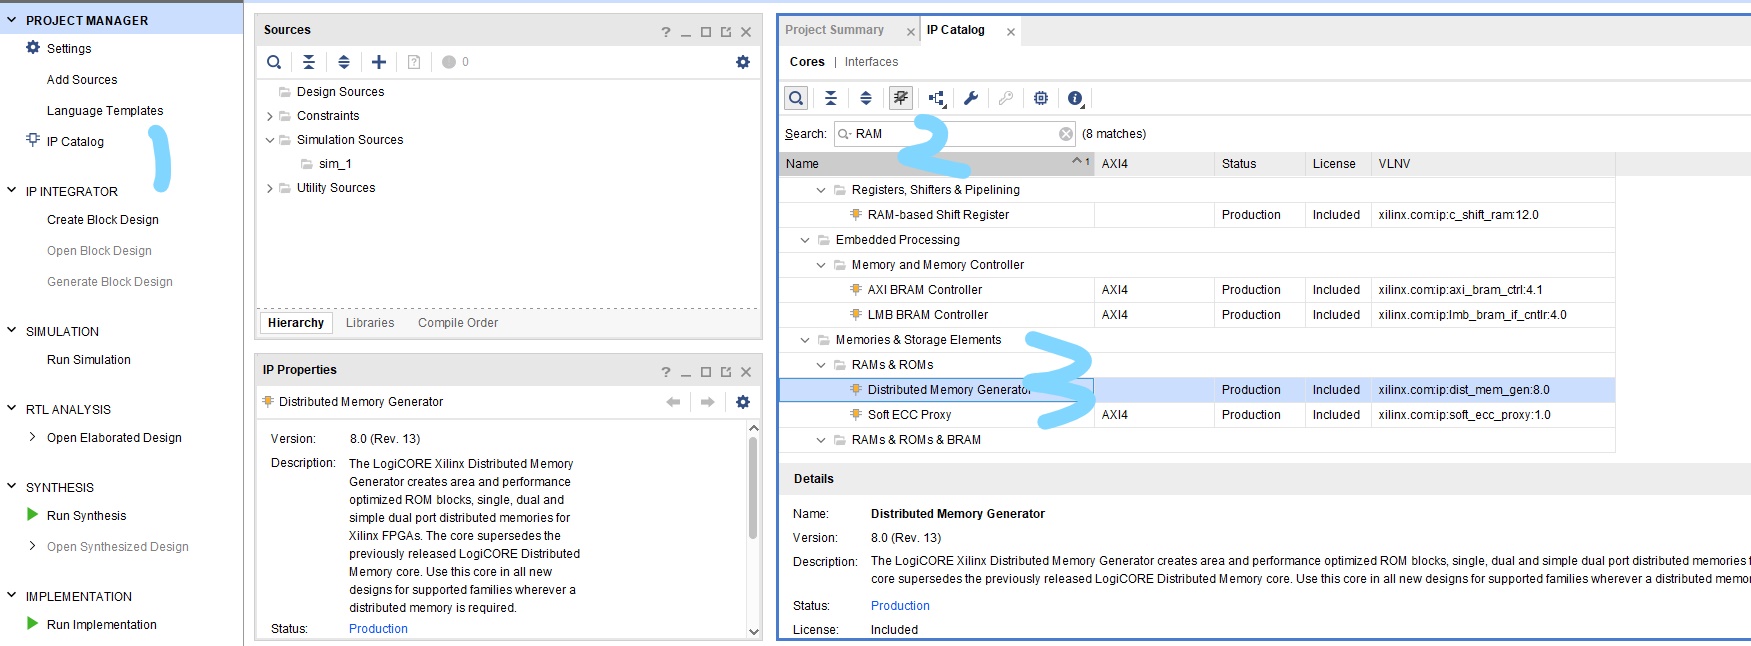Click Production status link in Details
The height and width of the screenshot is (646, 1751).
point(900,606)
